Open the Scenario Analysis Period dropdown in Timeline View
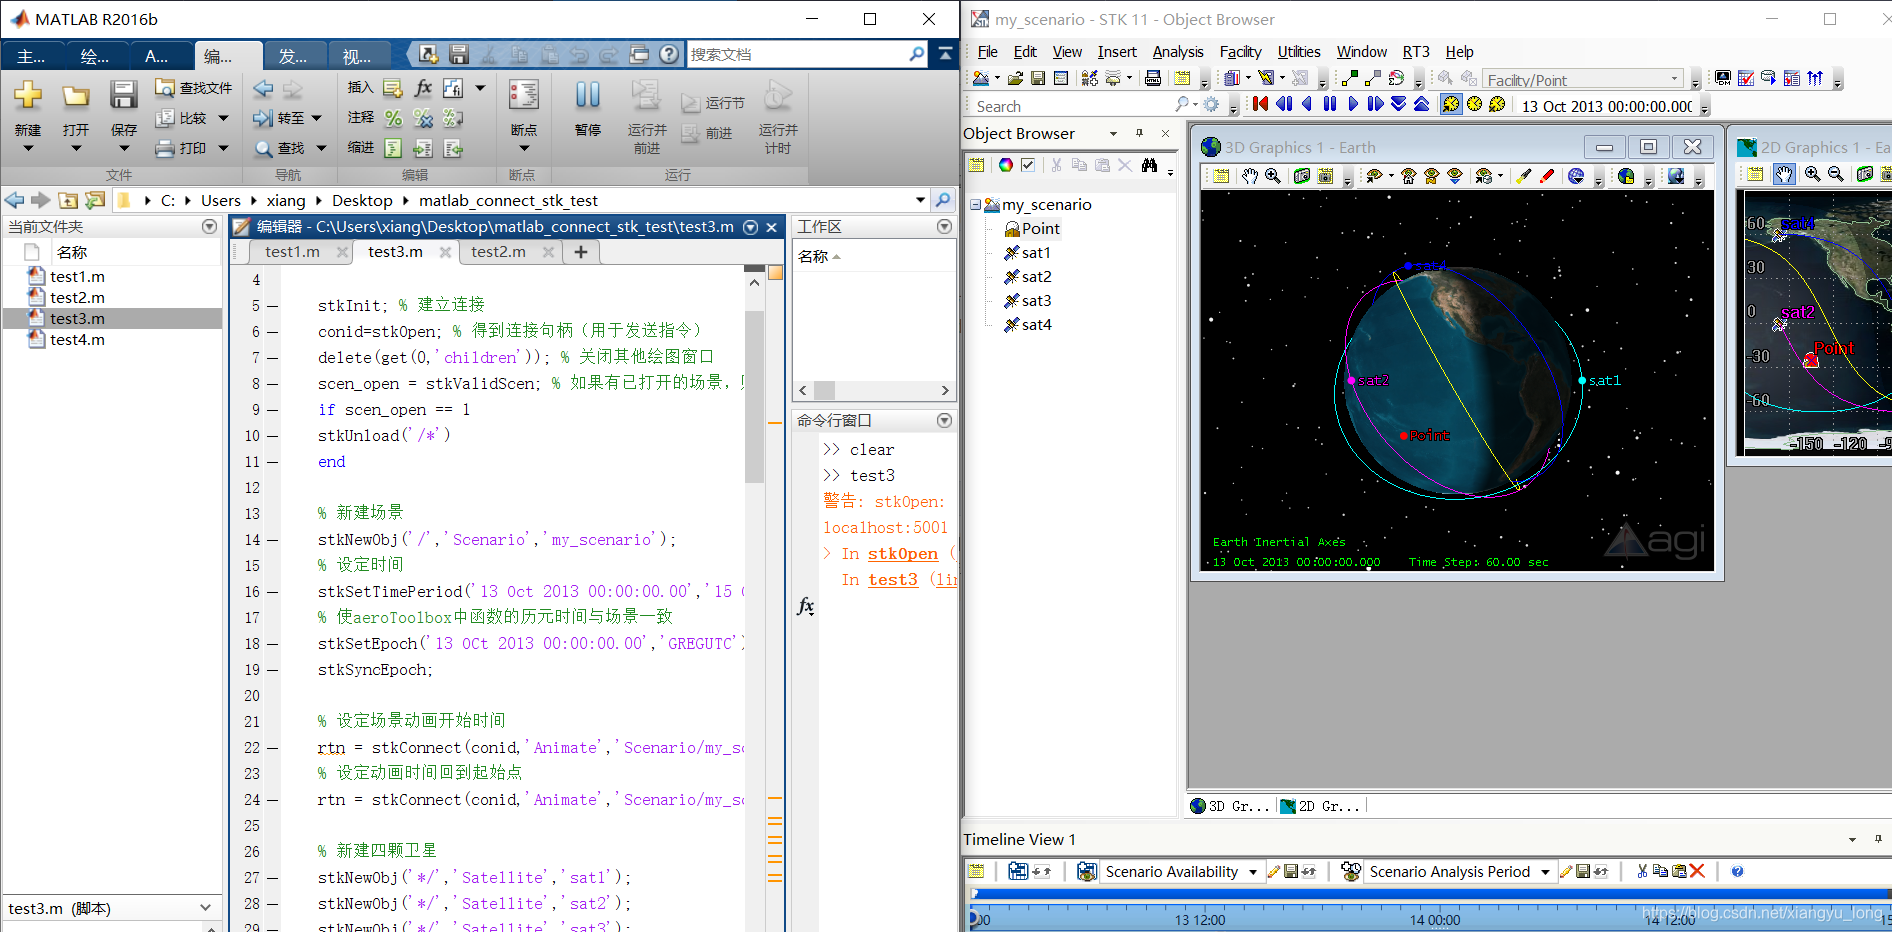The width and height of the screenshot is (1892, 932). 1546,871
